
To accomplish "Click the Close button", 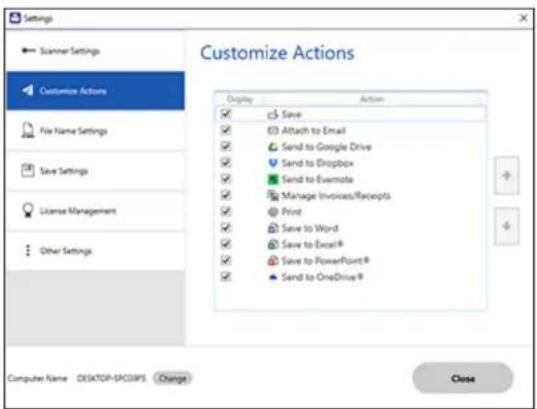I will point(463,378).
